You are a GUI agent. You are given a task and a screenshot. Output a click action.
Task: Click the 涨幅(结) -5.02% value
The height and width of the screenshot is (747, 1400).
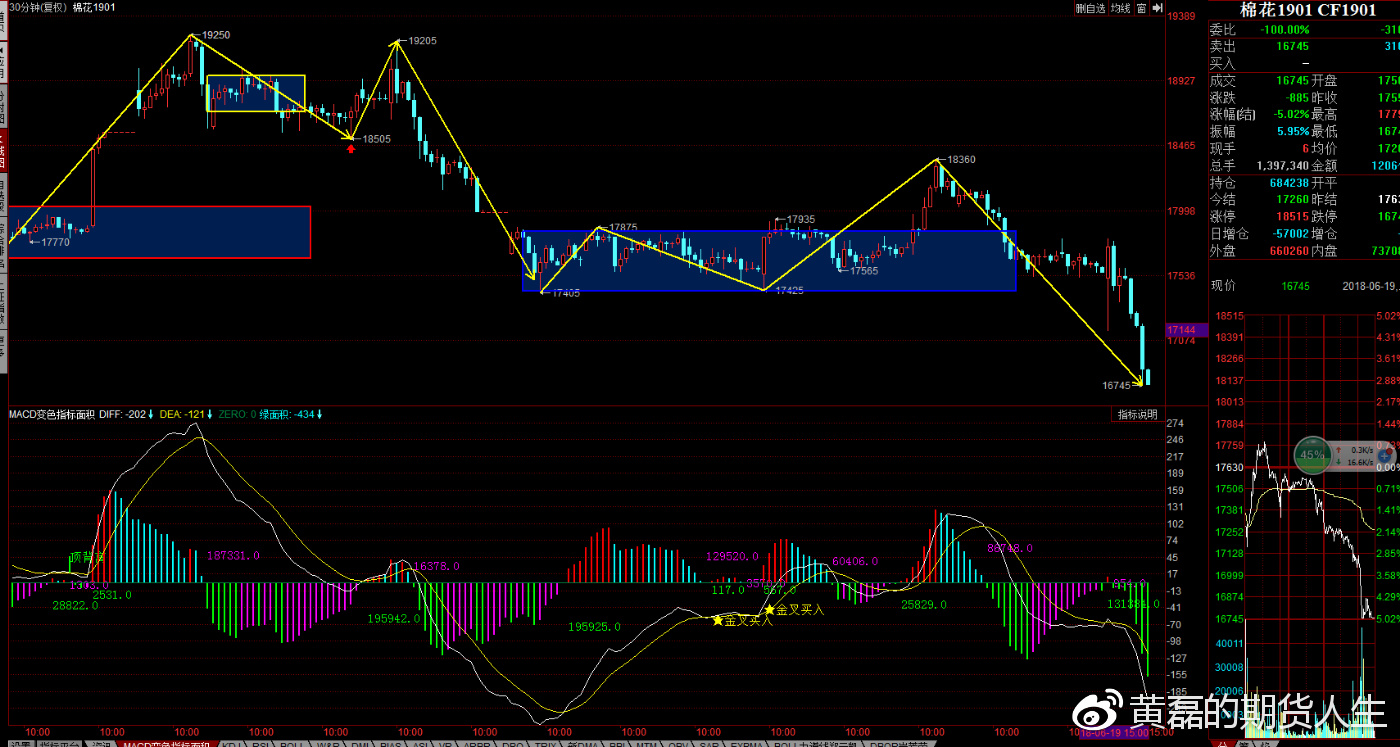pos(1290,115)
